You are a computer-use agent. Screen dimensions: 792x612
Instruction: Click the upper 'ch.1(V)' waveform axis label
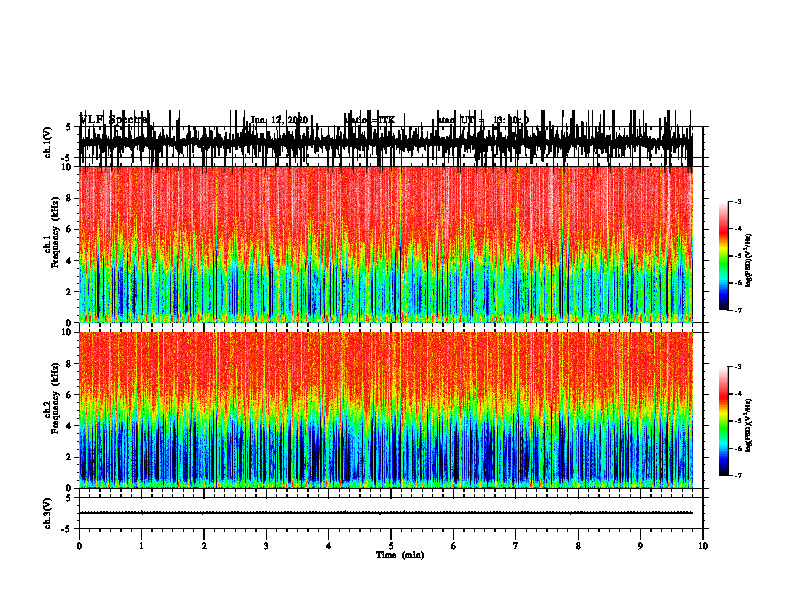[x=48, y=142]
